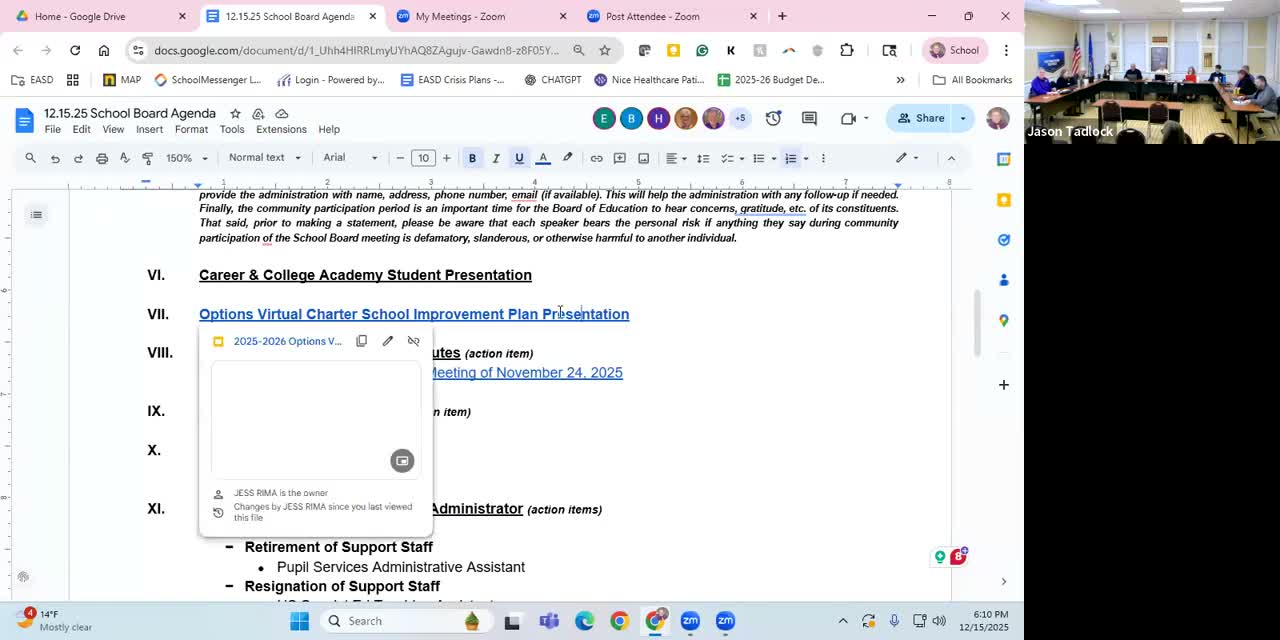
Task: Open the numbered list style dropdown arrow
Action: (806, 158)
